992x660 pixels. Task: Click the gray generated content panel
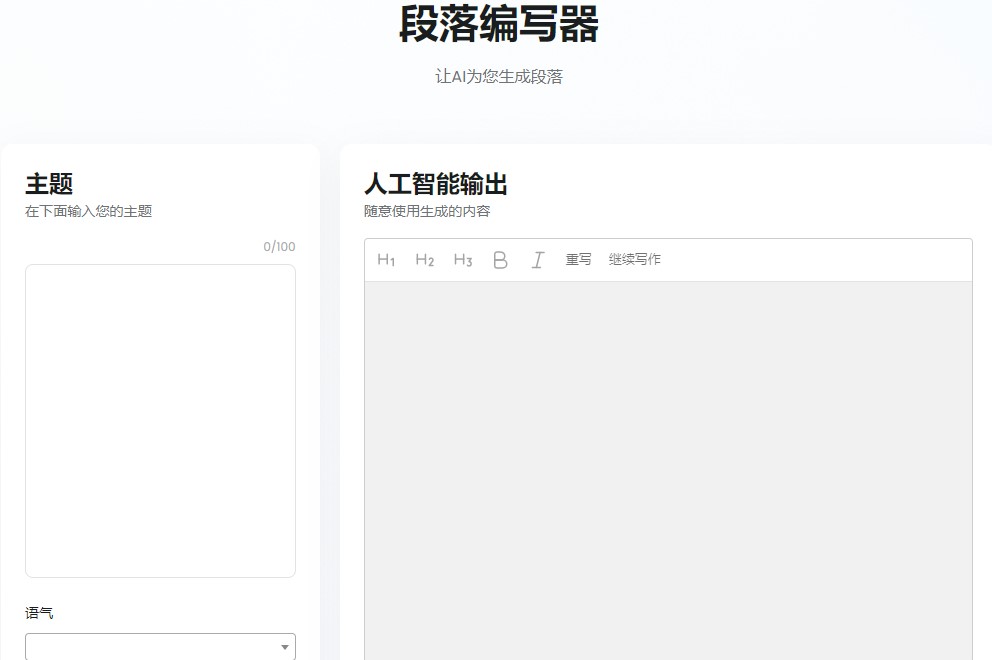point(667,460)
